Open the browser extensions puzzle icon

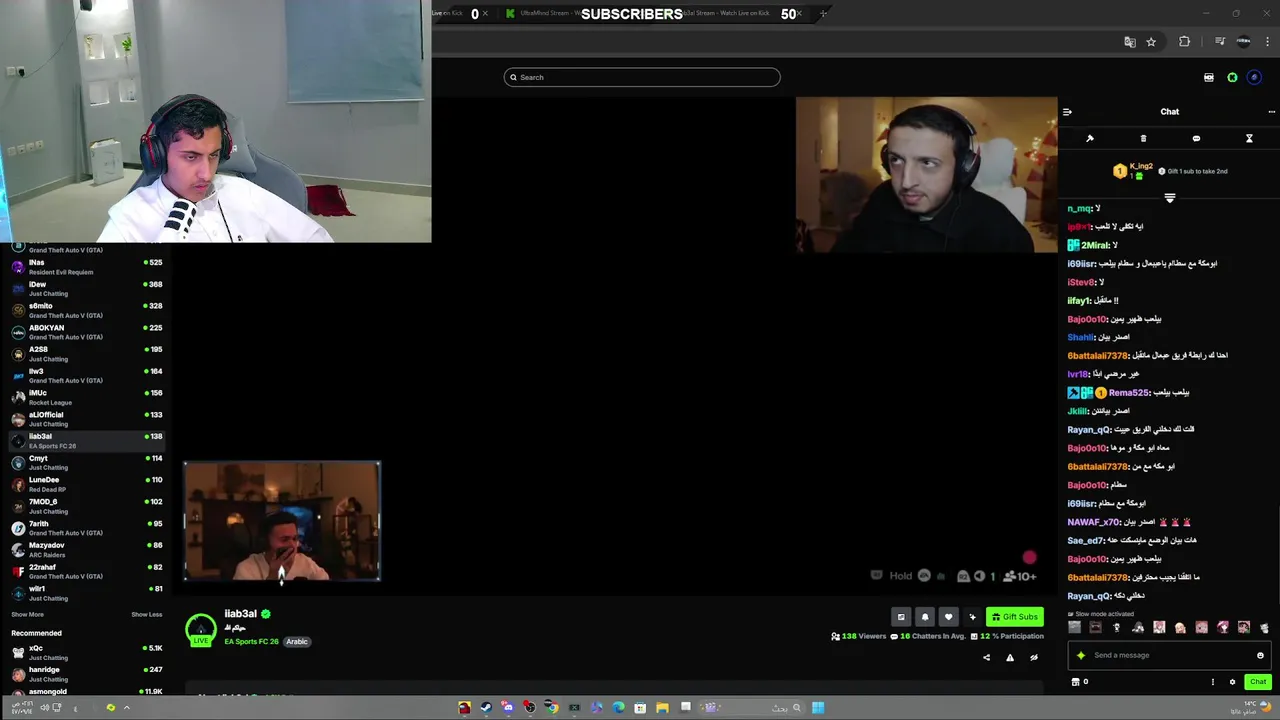[1185, 42]
